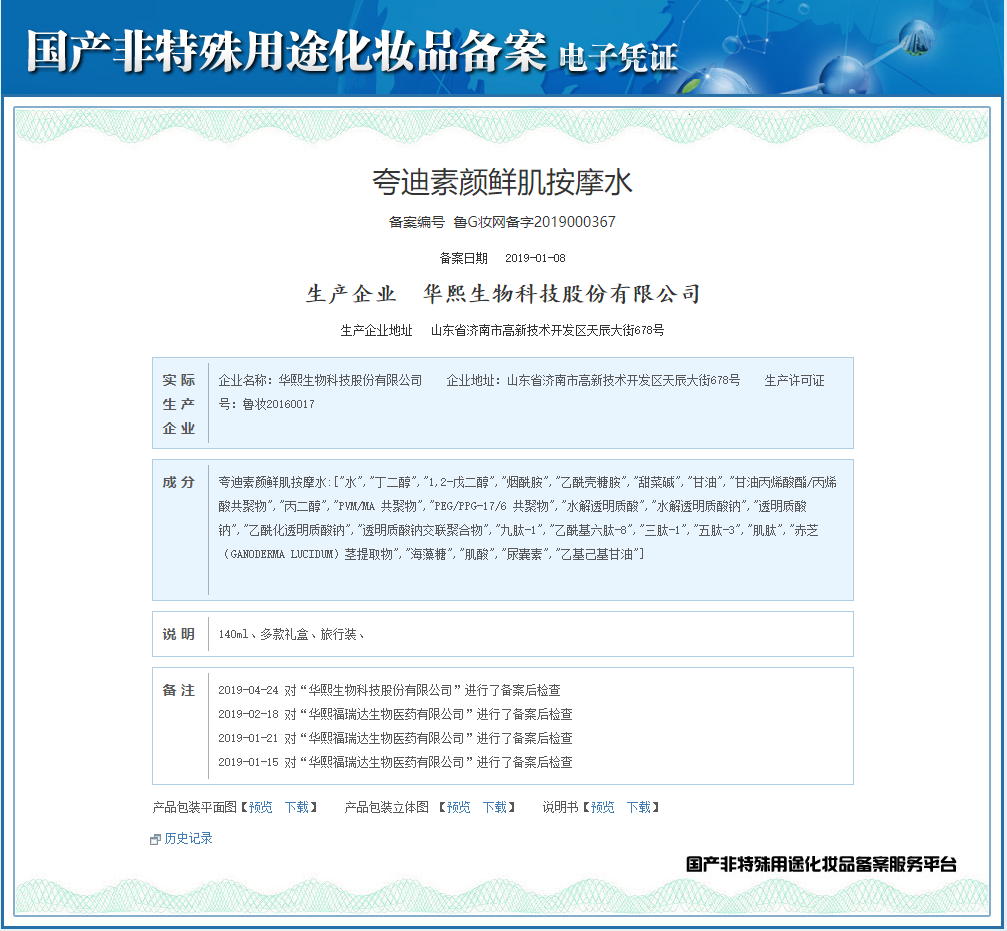Preview the 说明书 document
1007x931 pixels.
[x=602, y=807]
